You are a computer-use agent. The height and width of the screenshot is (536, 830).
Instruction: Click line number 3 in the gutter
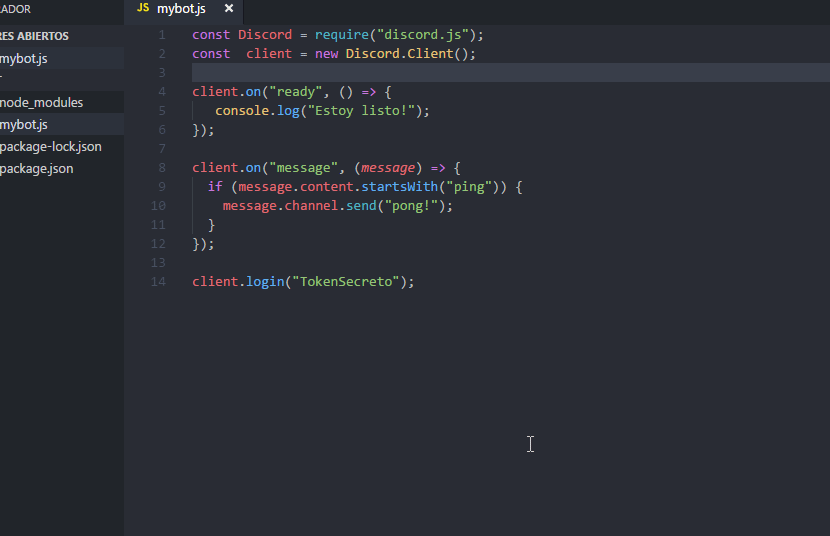162,73
